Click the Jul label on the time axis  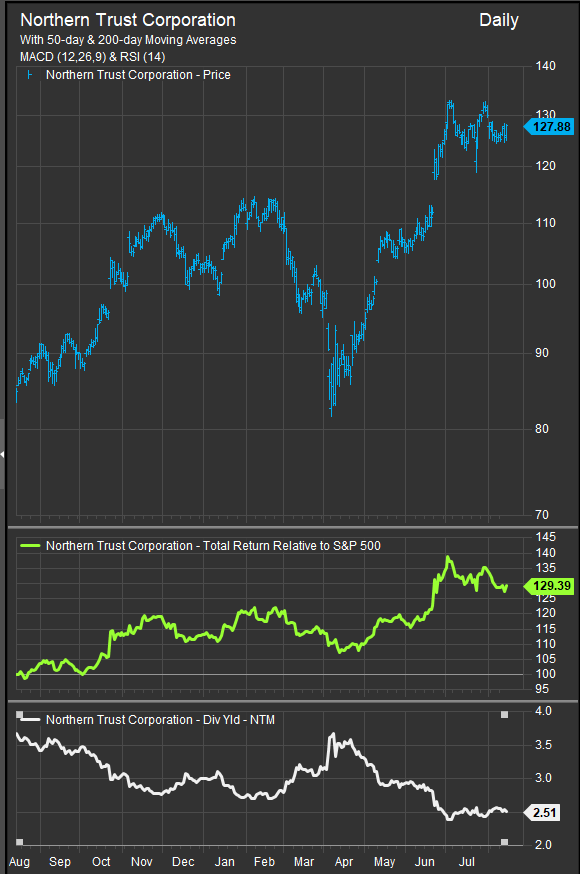pos(466,862)
